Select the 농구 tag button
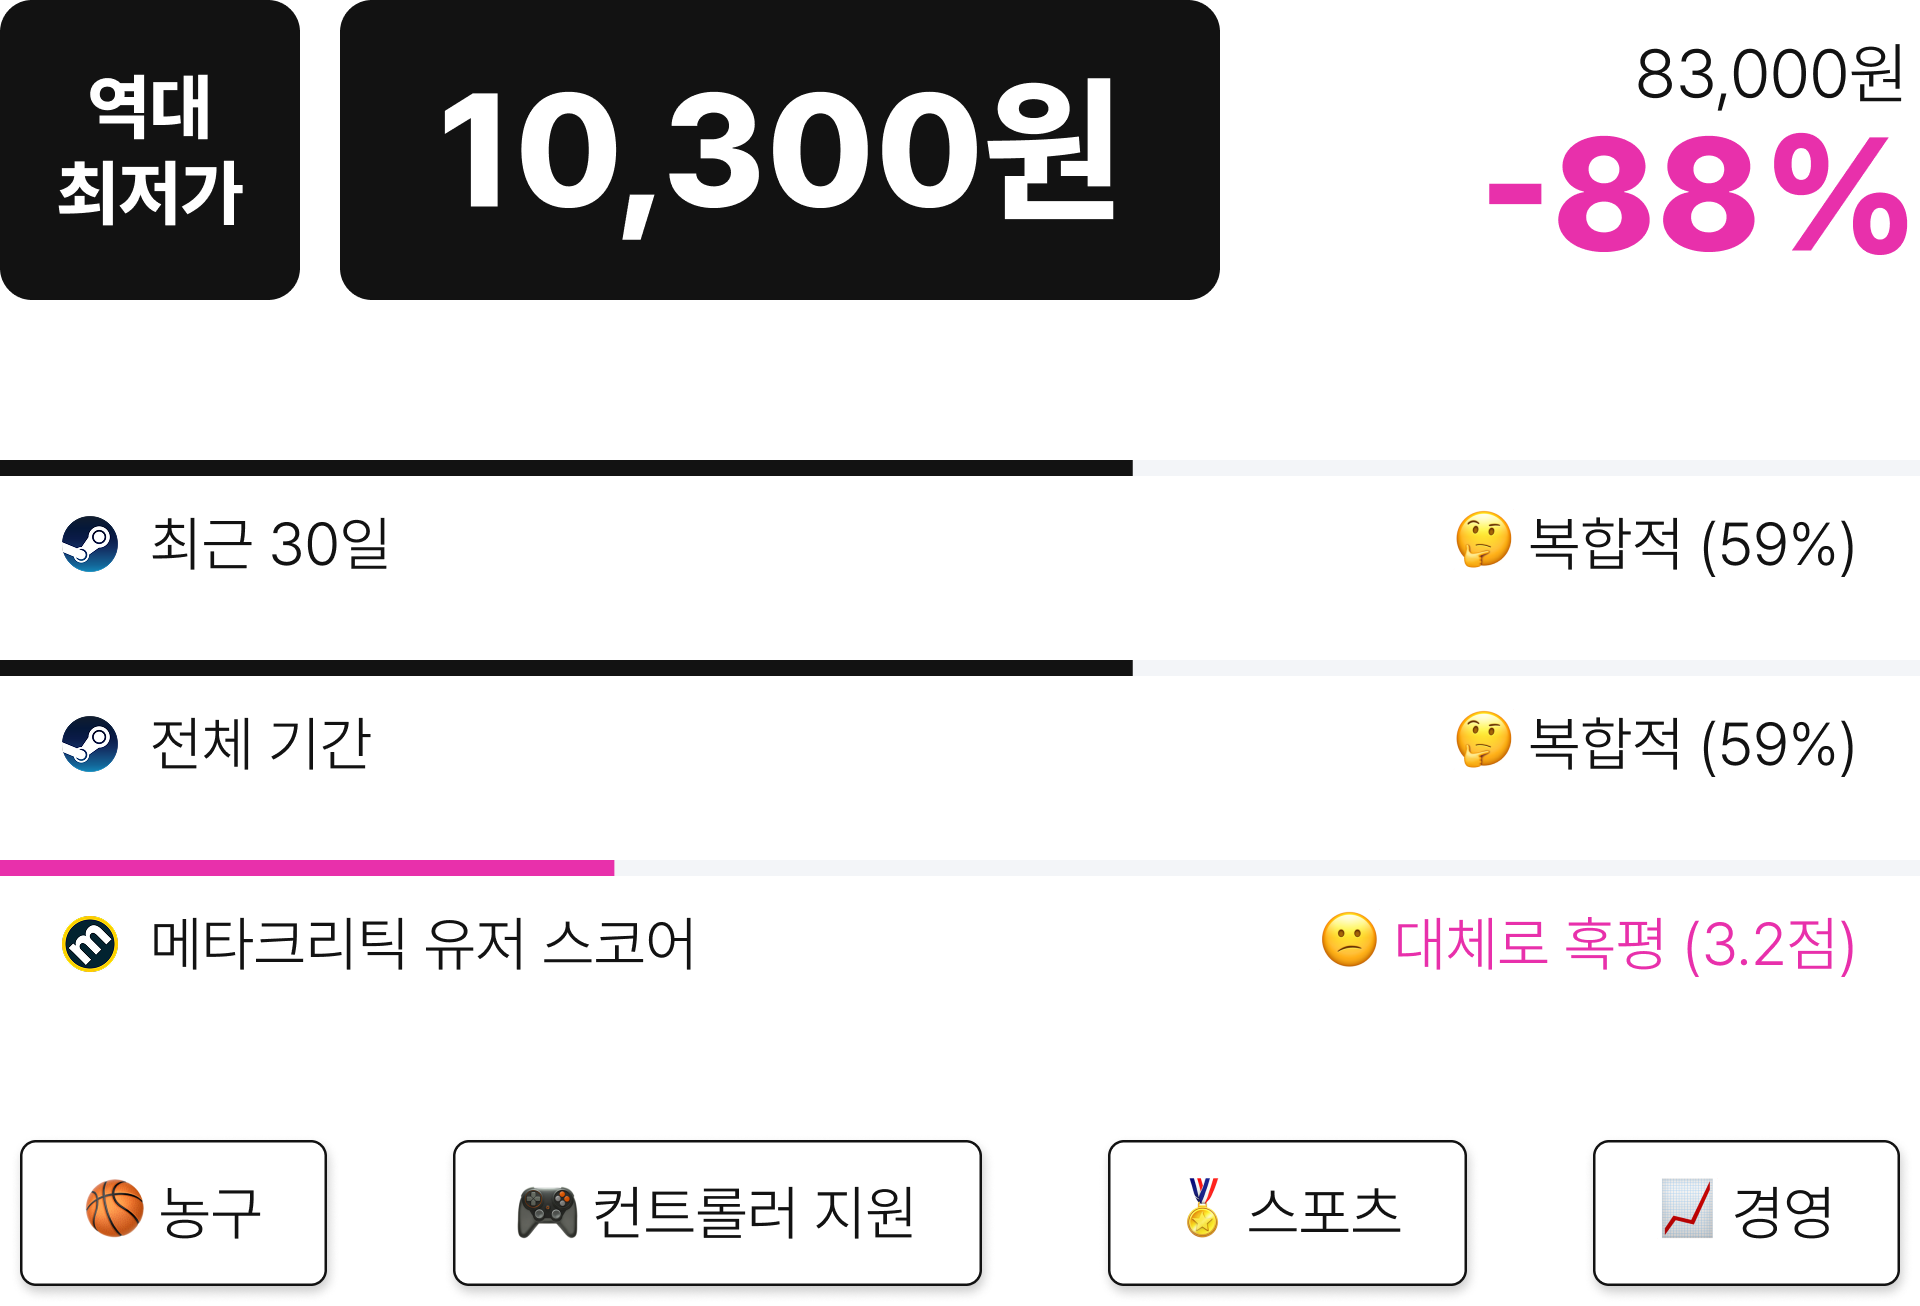 174,1213
